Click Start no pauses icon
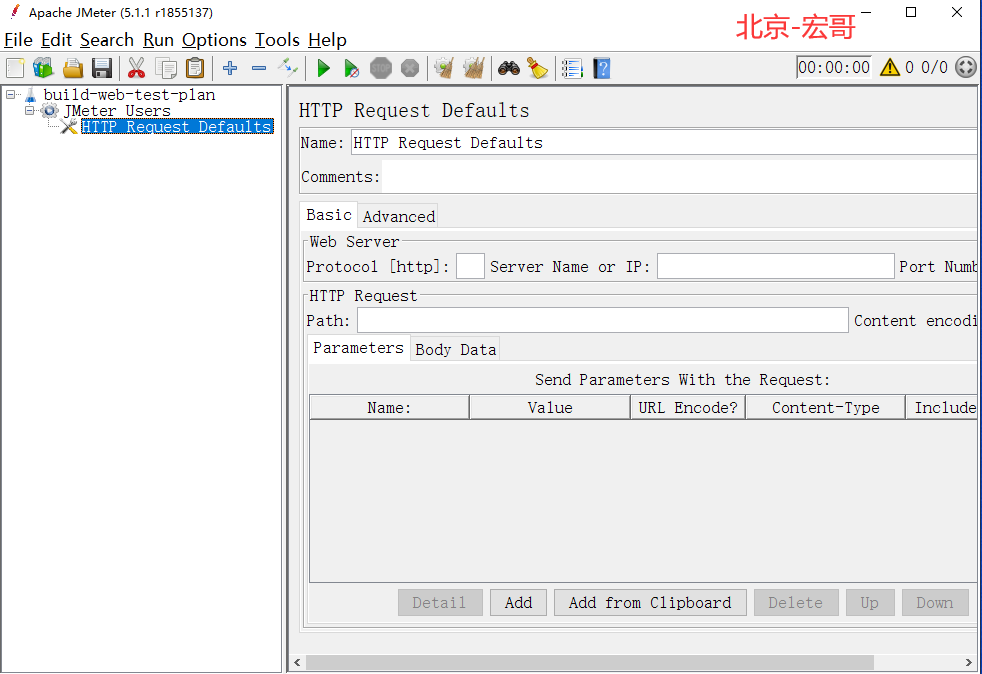This screenshot has width=982, height=674. coord(351,68)
